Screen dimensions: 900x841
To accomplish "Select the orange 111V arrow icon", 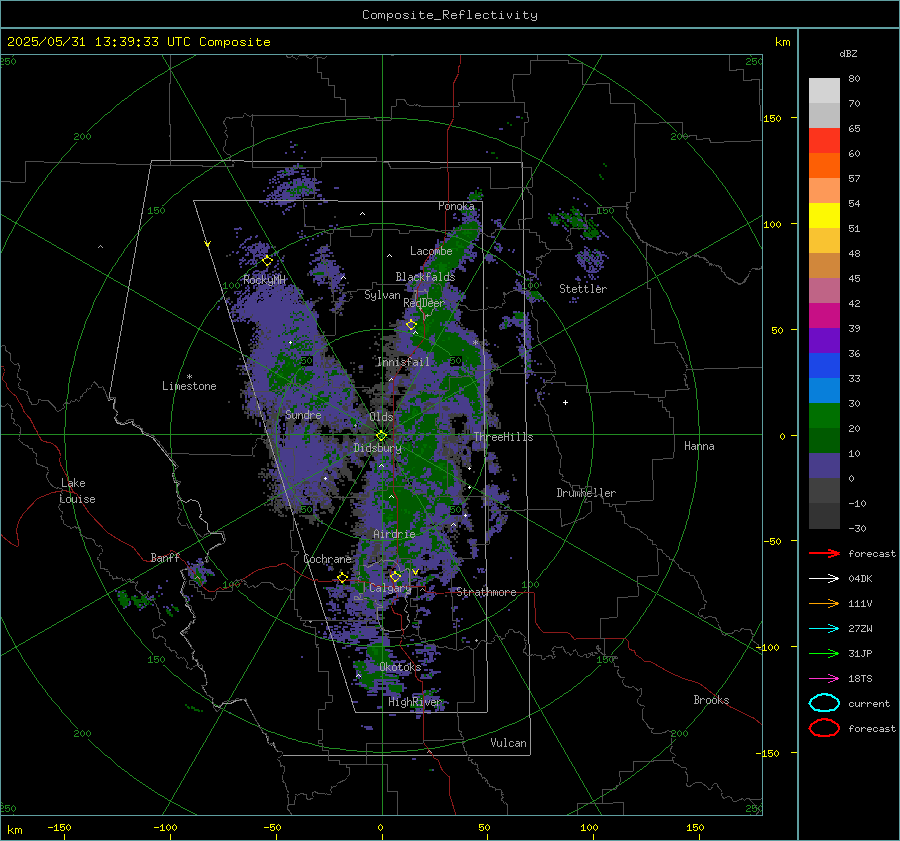I will [x=824, y=603].
